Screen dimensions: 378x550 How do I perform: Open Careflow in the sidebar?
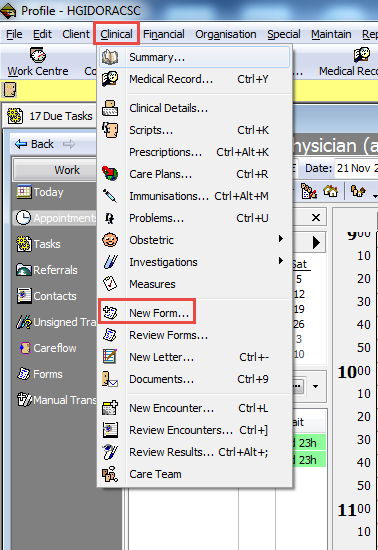tap(48, 348)
